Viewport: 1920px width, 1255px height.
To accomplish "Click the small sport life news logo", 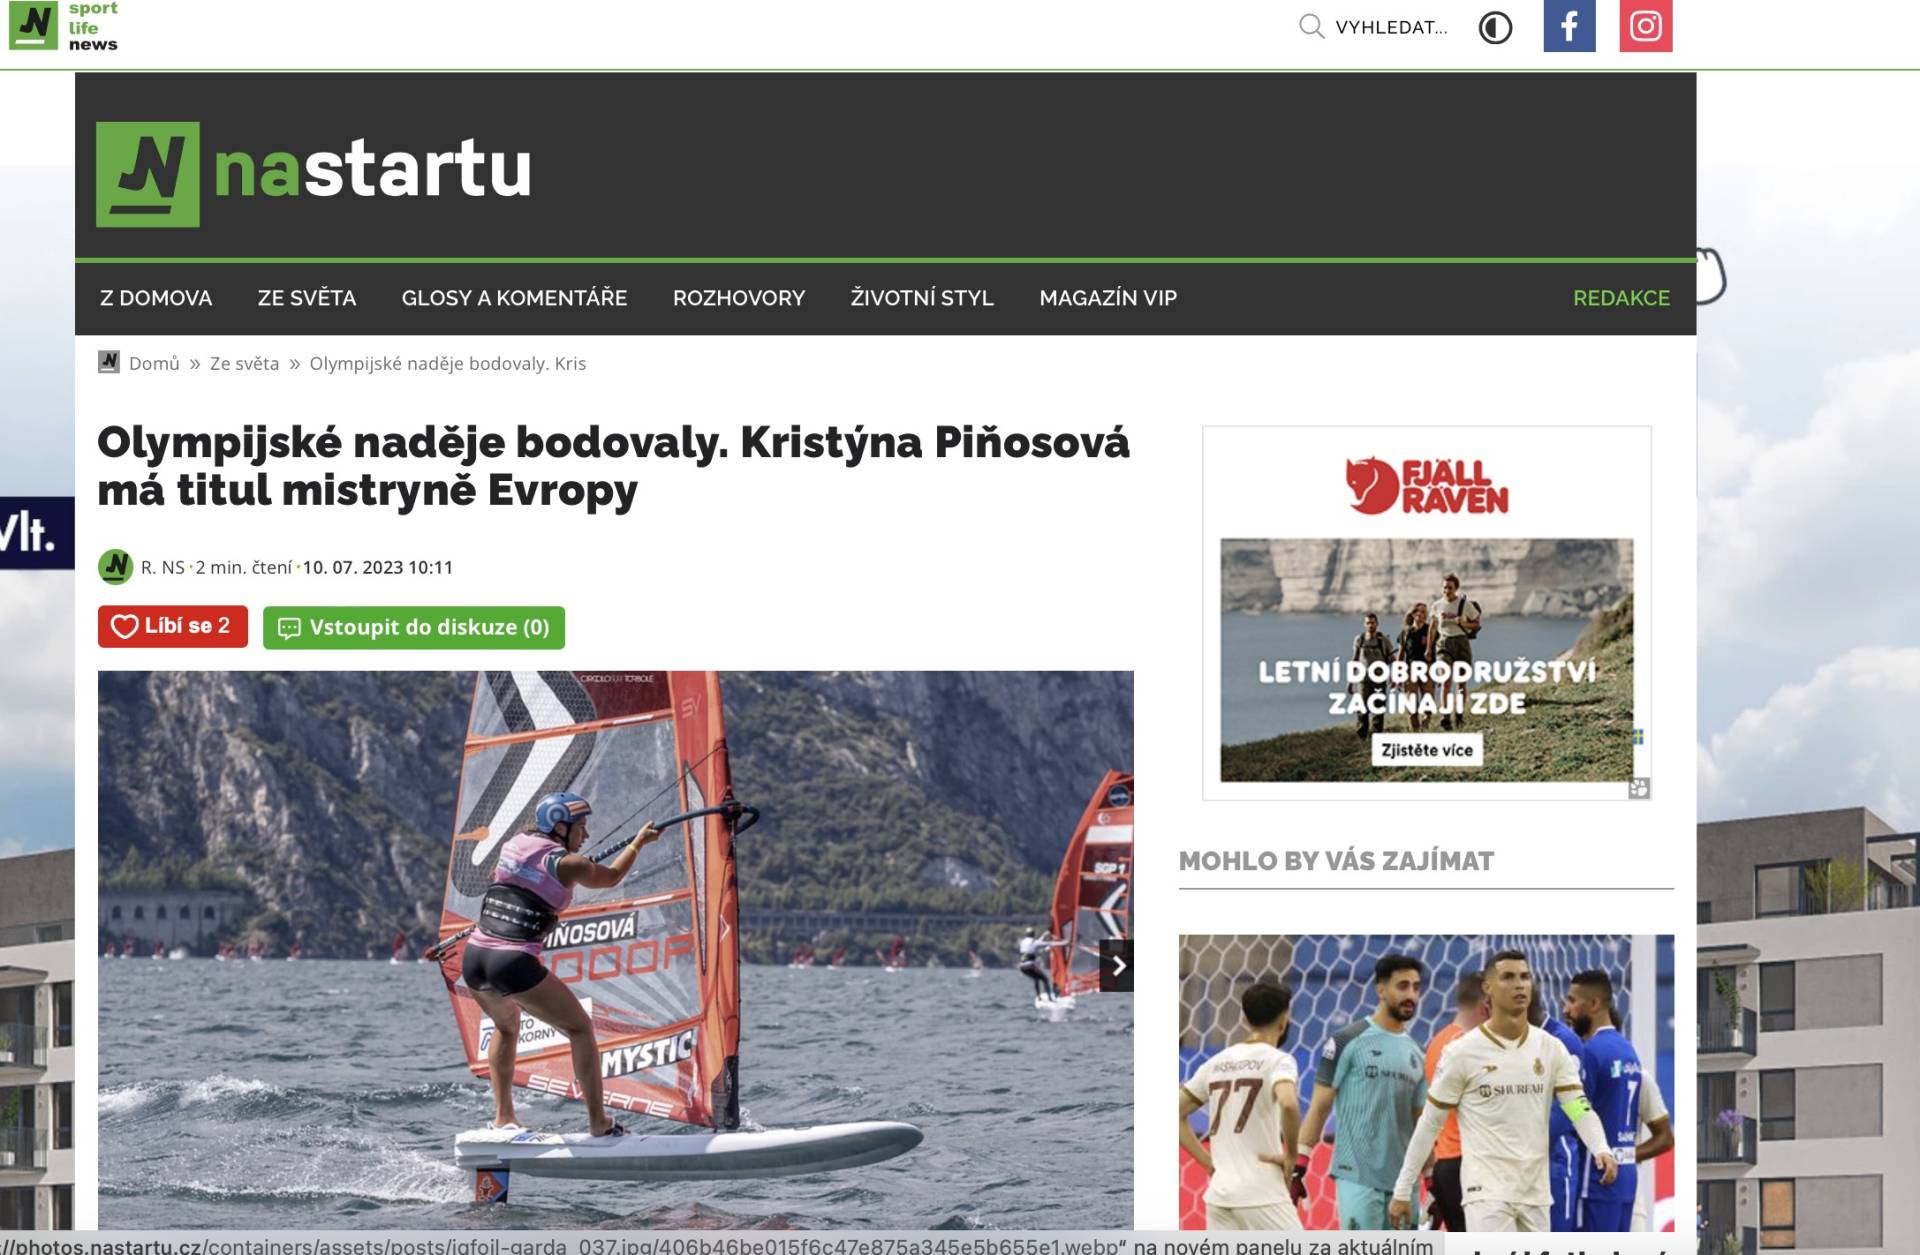I will (x=64, y=26).
